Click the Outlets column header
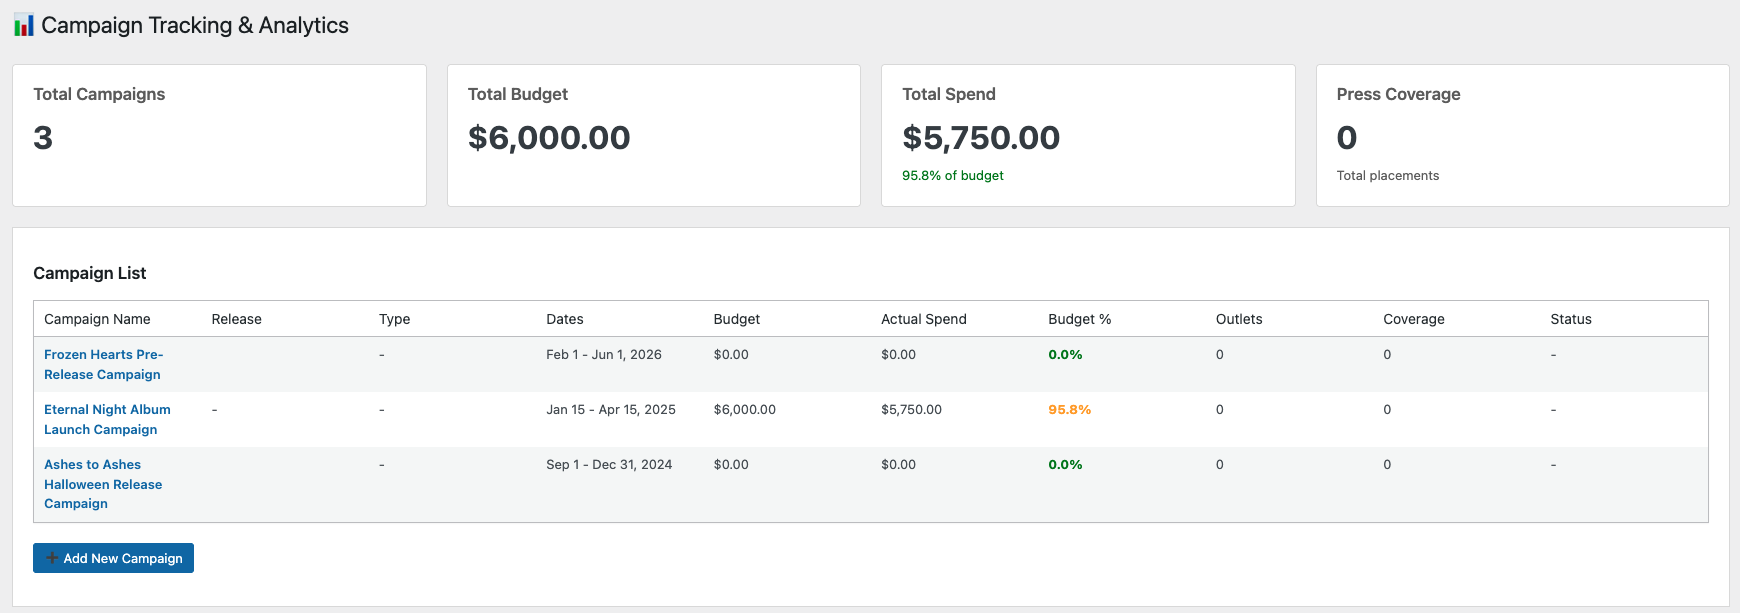 click(x=1238, y=319)
